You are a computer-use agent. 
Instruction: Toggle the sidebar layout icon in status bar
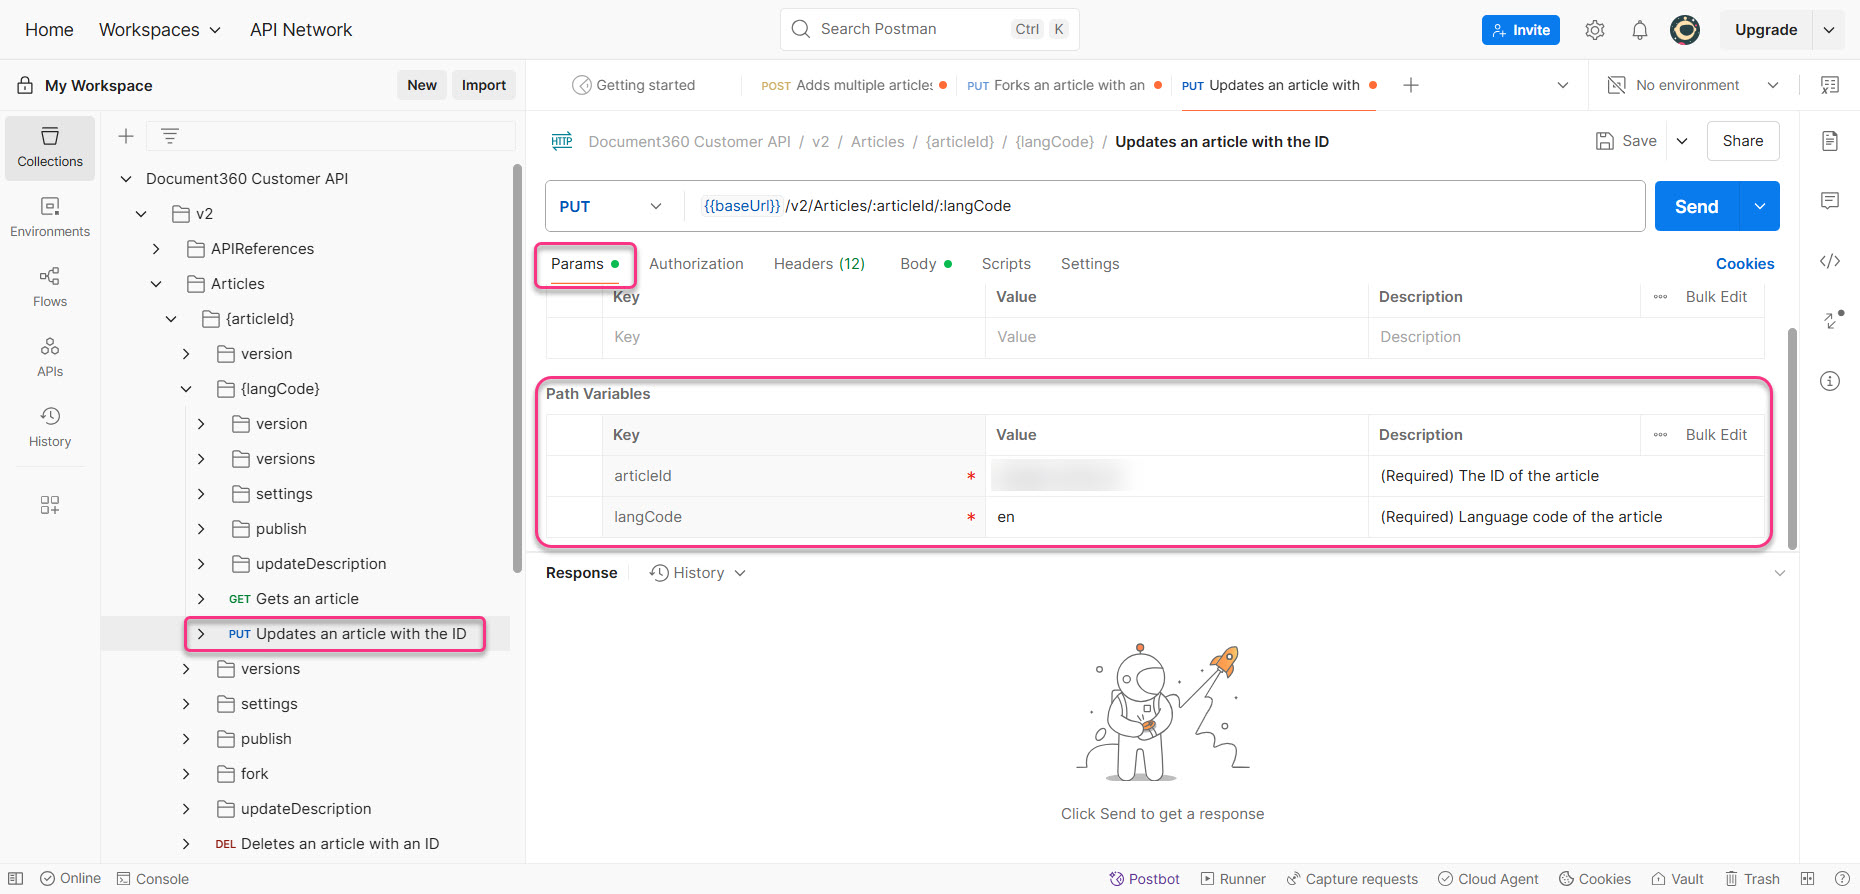tap(15, 879)
